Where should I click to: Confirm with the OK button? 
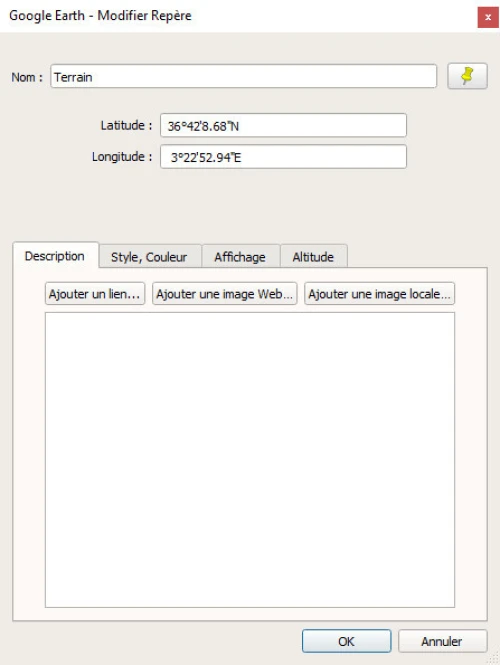click(346, 641)
